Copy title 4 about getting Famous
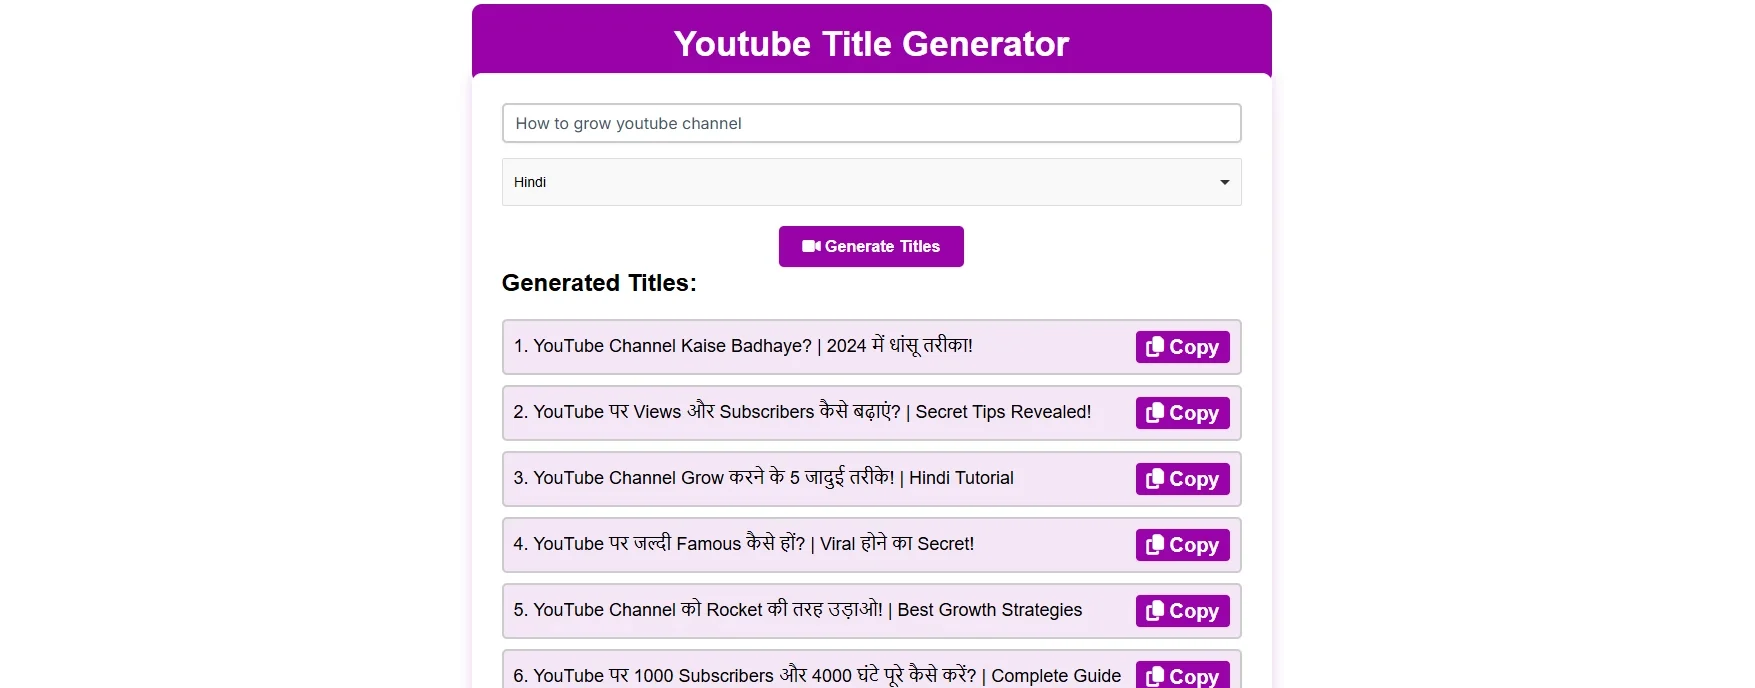The image size is (1755, 688). [x=1182, y=545]
